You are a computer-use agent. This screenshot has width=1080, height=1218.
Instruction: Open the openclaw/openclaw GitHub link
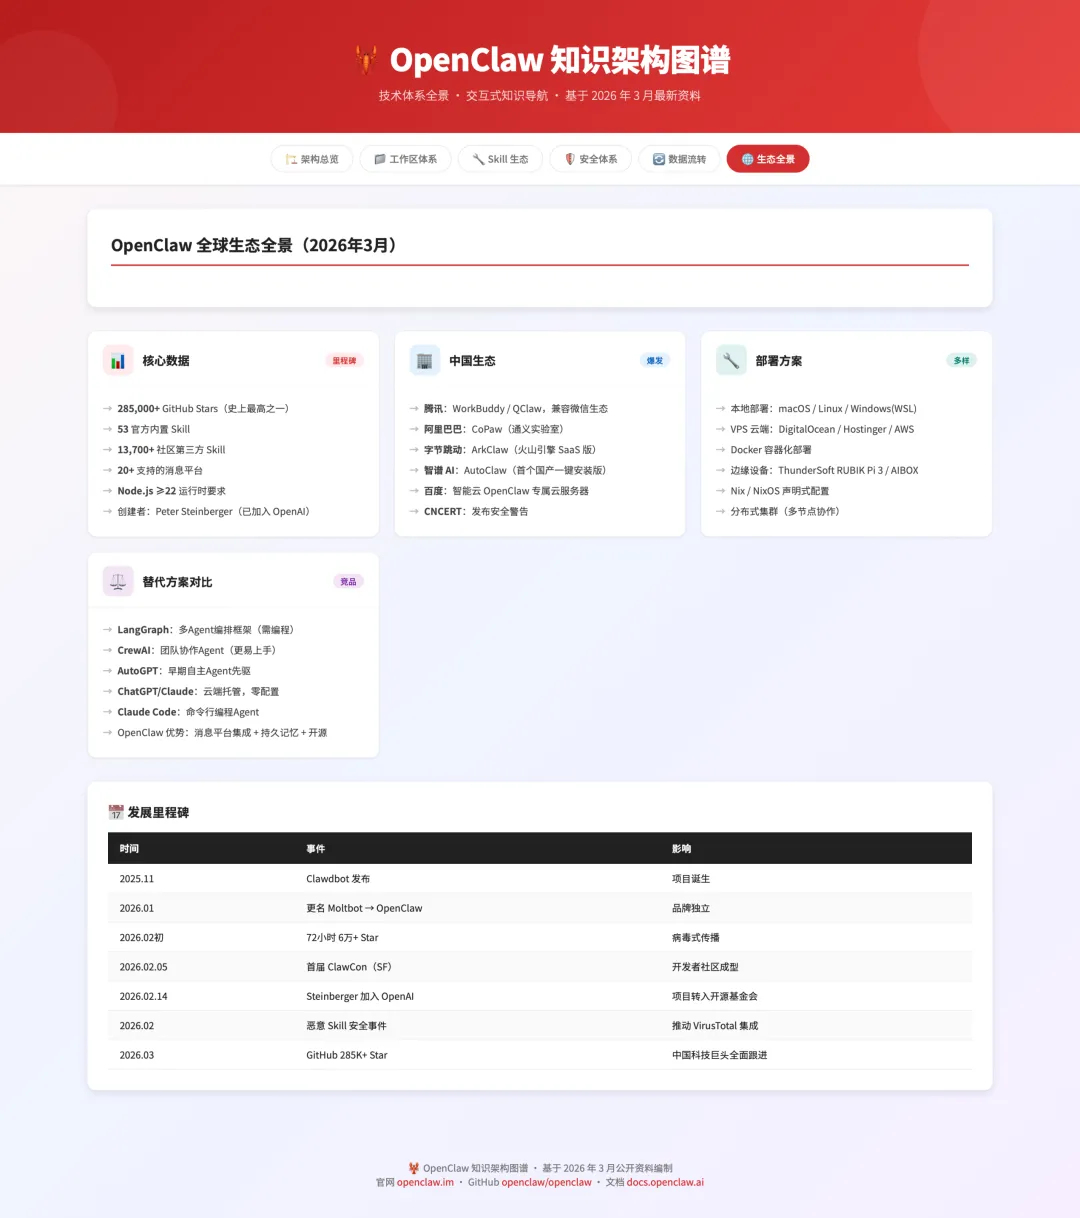pyautogui.click(x=546, y=1182)
